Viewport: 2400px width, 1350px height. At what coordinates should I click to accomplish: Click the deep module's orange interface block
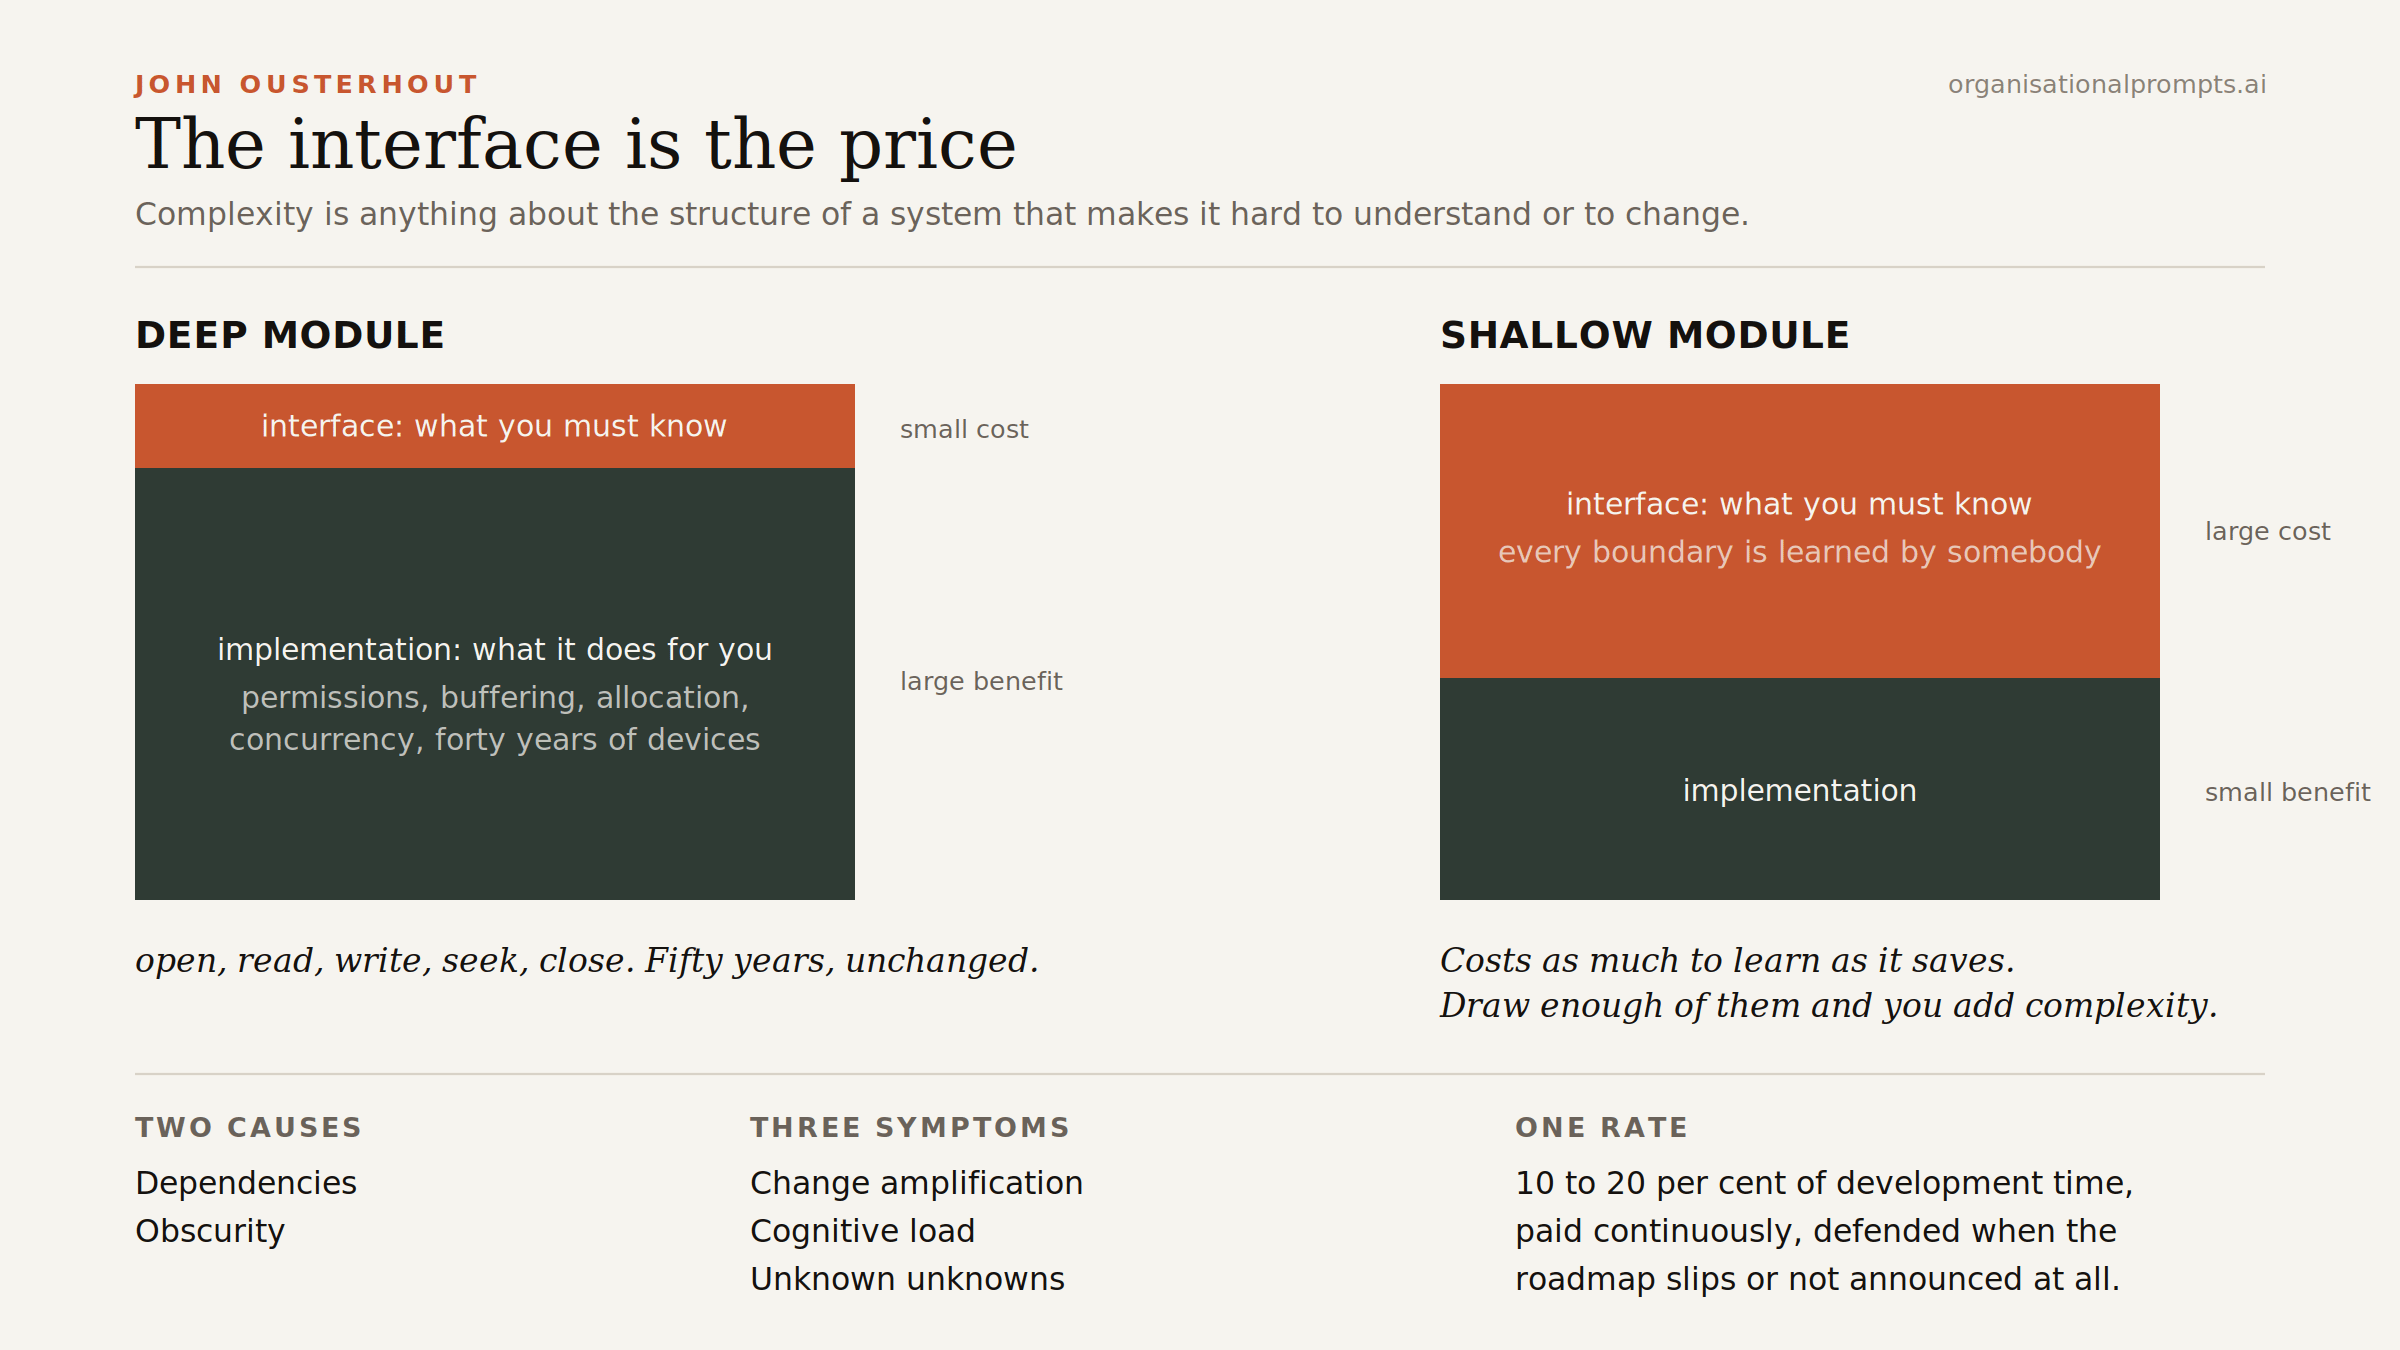pos(495,426)
